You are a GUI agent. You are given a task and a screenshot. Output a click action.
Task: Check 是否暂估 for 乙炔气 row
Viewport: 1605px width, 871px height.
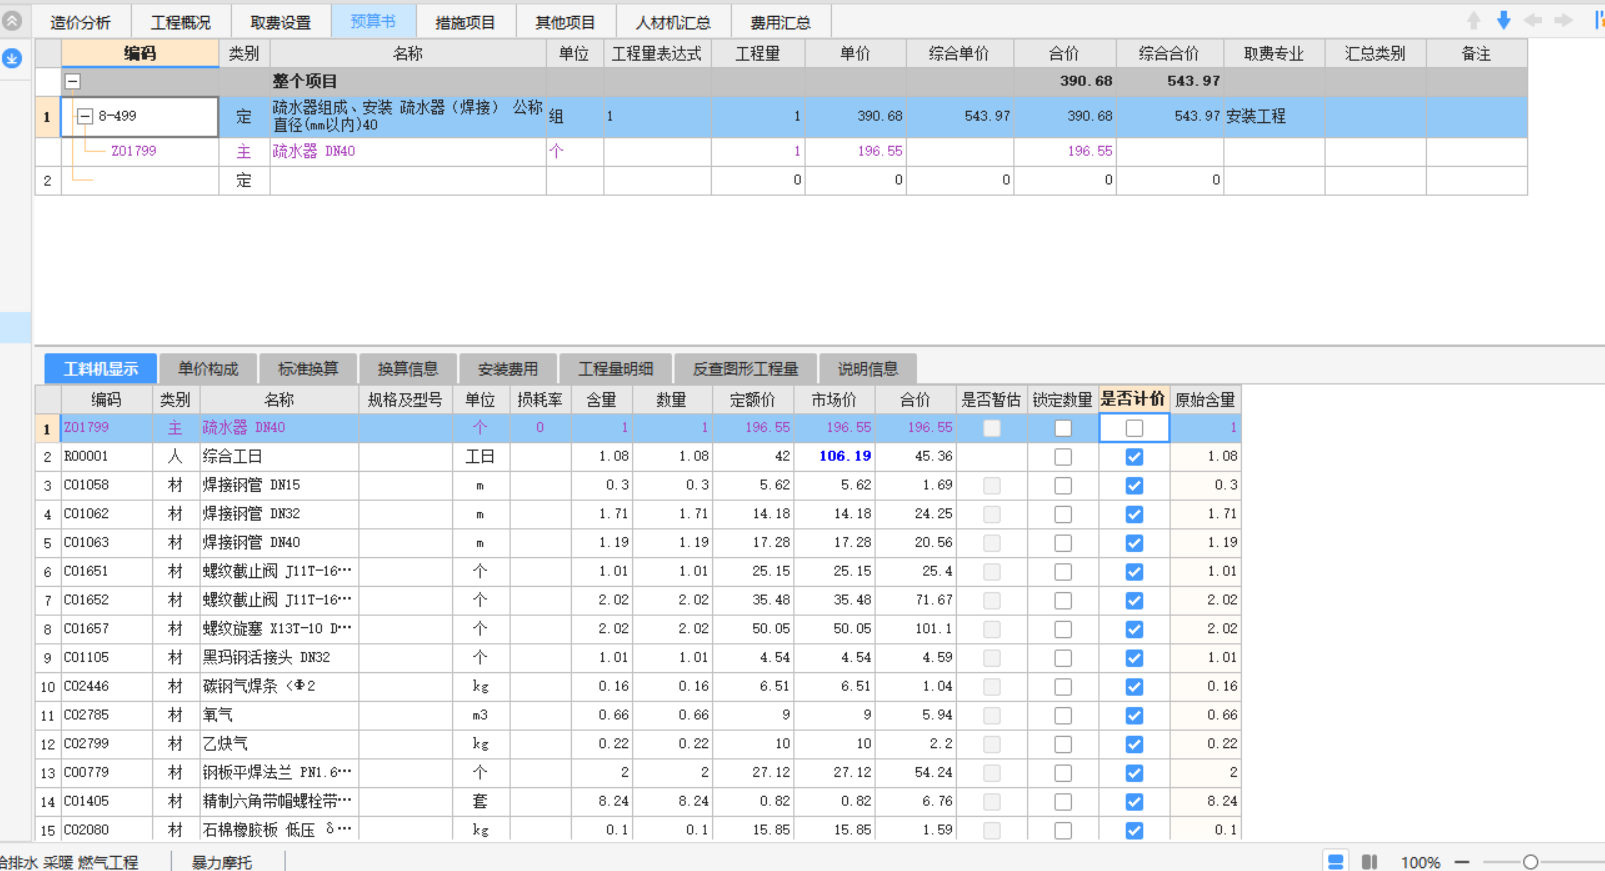(x=991, y=745)
